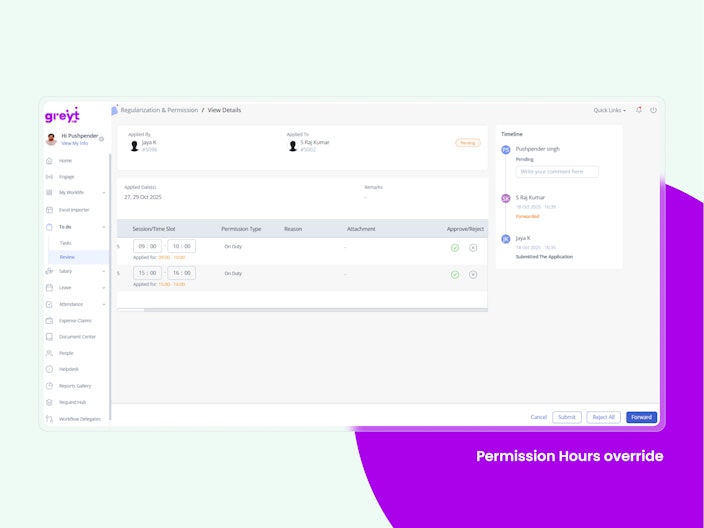The height and width of the screenshot is (528, 704).
Task: Open the notifications bell icon
Action: (638, 110)
